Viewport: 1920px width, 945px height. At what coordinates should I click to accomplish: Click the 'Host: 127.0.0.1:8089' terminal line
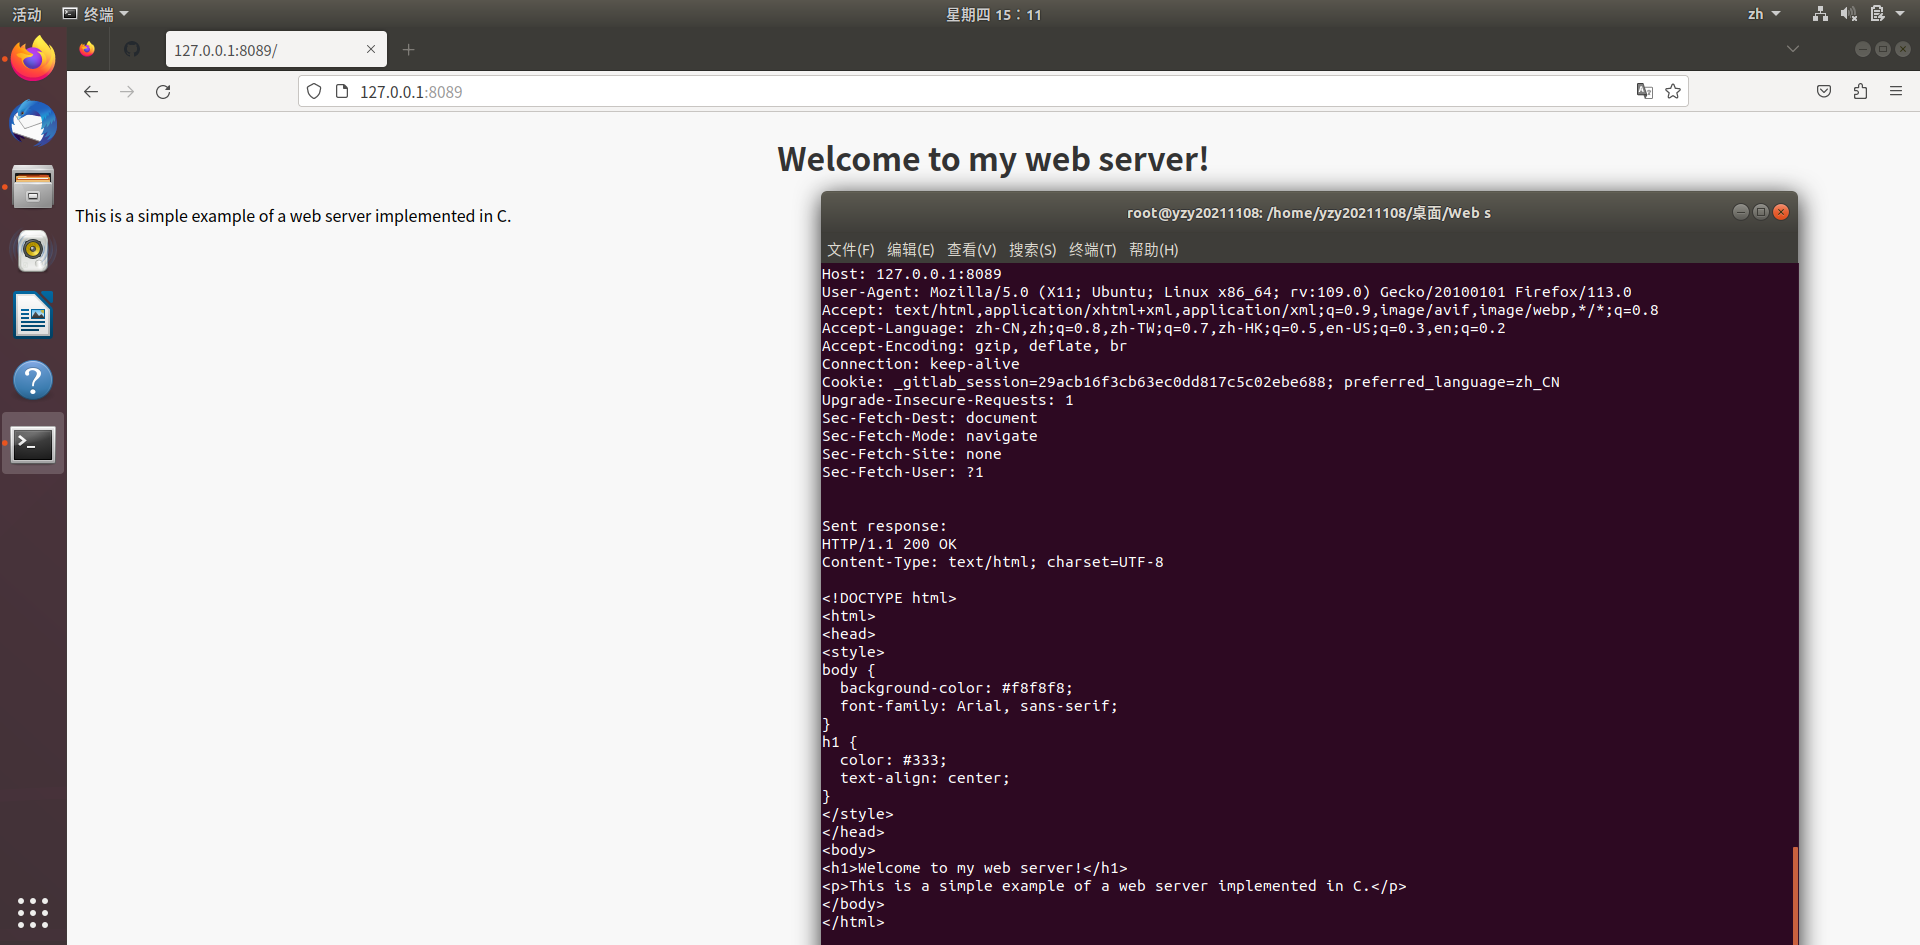[912, 274]
